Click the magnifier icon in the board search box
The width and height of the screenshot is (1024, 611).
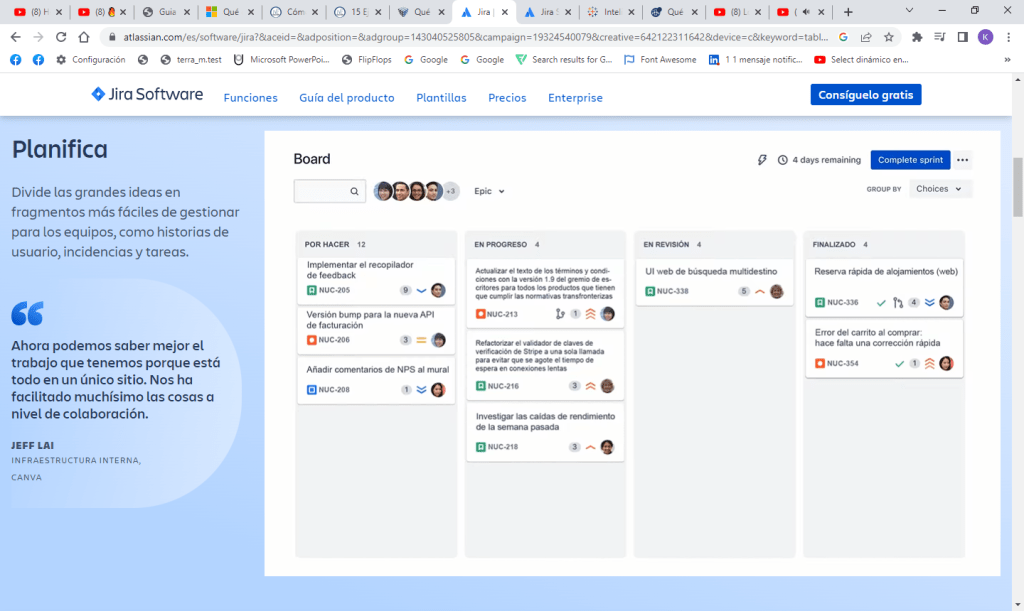(354, 191)
